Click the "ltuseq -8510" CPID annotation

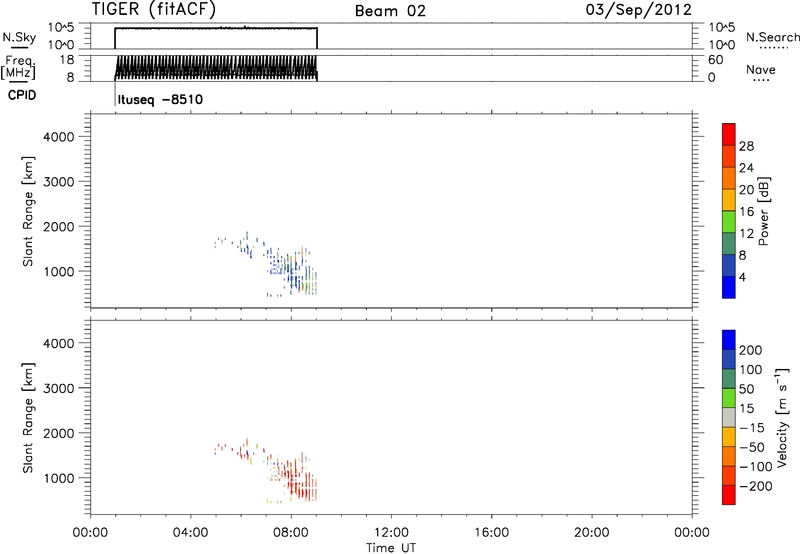click(160, 99)
